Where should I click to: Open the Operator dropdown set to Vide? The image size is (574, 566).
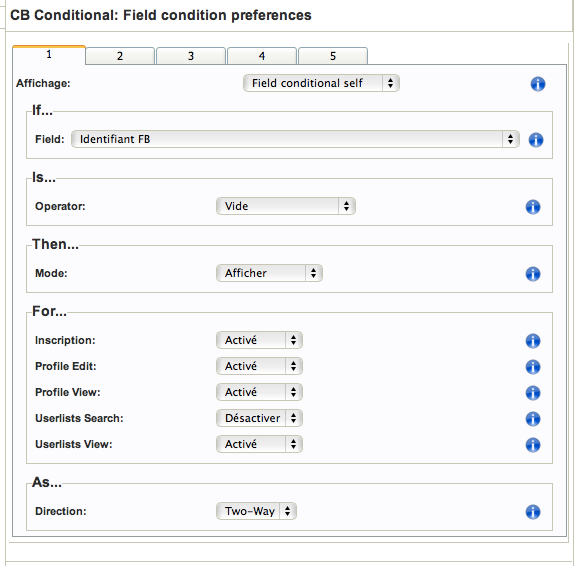[x=286, y=206]
